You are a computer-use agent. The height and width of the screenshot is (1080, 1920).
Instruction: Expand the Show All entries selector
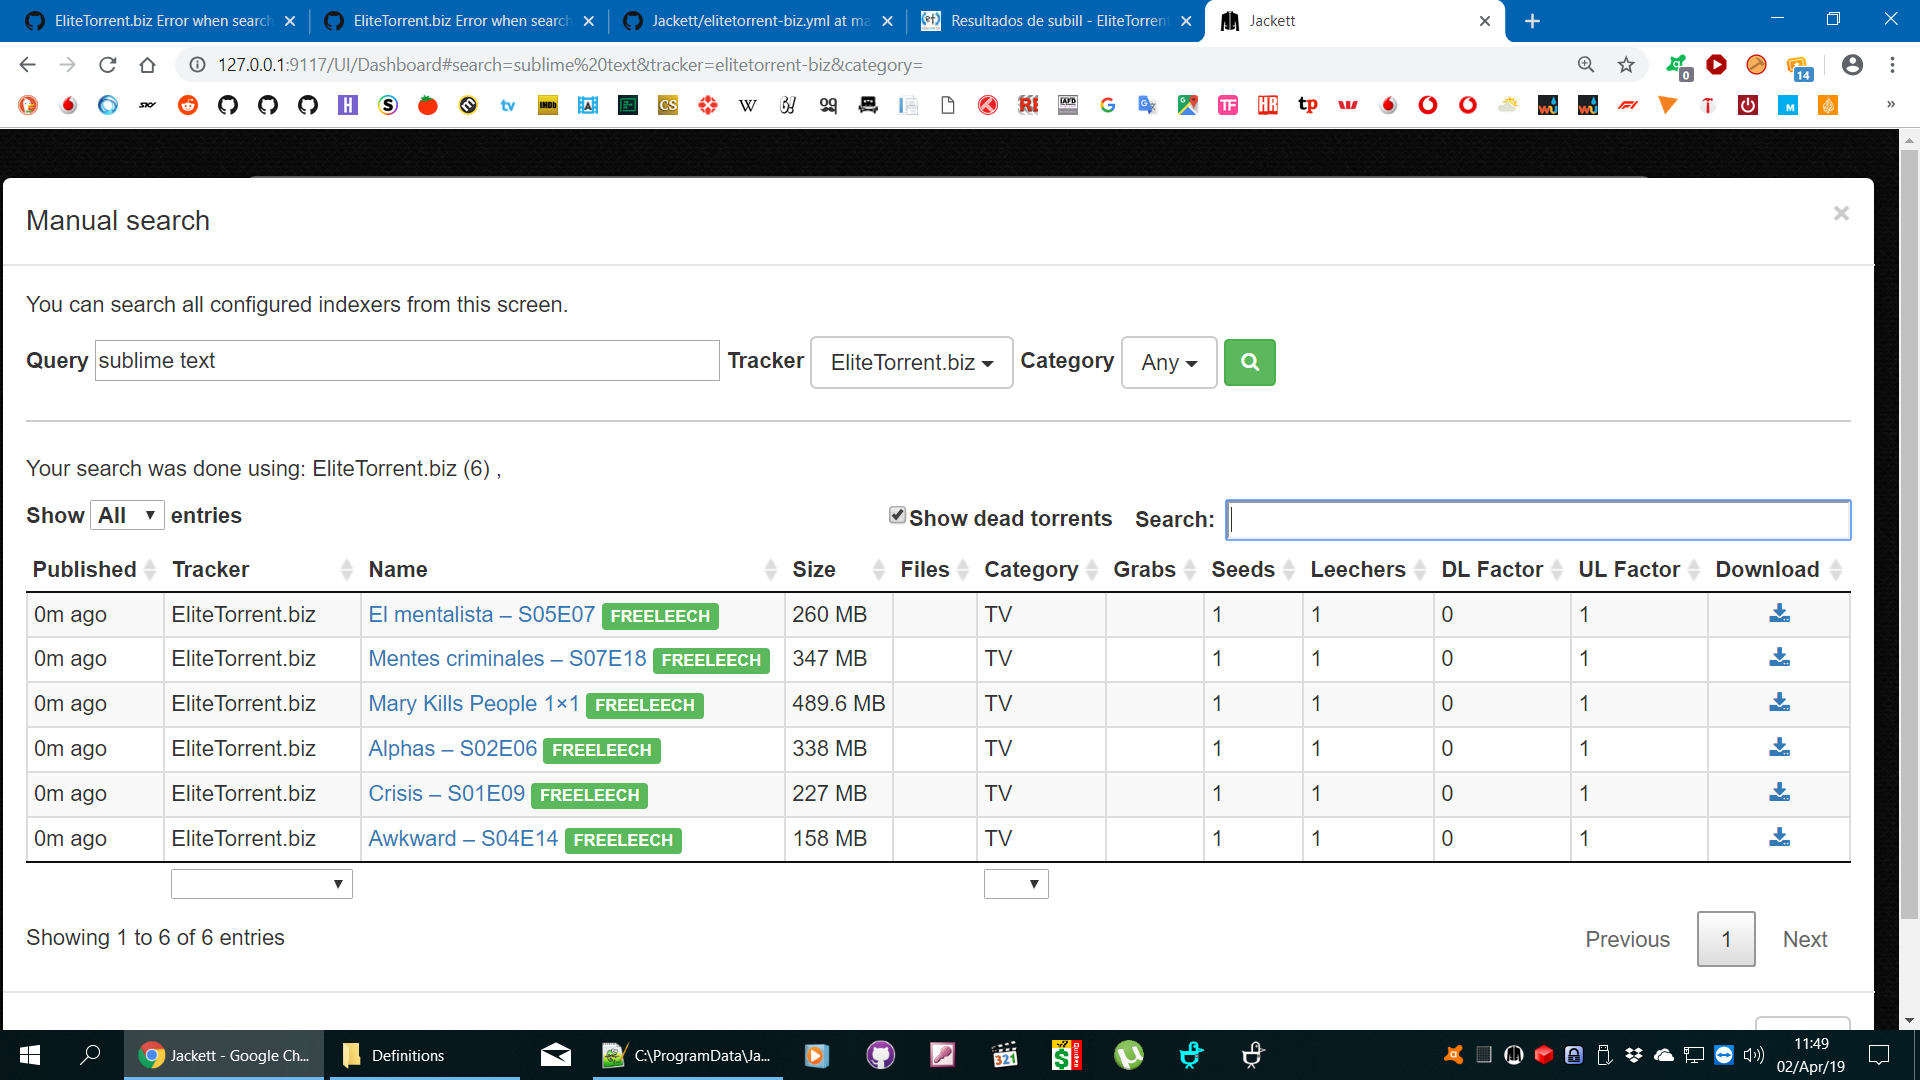[x=127, y=516]
